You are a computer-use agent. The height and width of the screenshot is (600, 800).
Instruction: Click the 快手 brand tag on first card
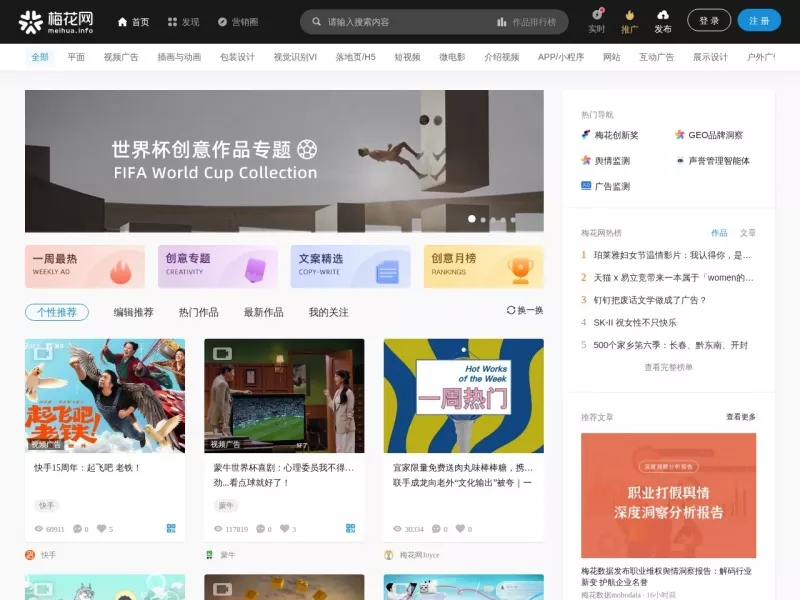pos(46,506)
